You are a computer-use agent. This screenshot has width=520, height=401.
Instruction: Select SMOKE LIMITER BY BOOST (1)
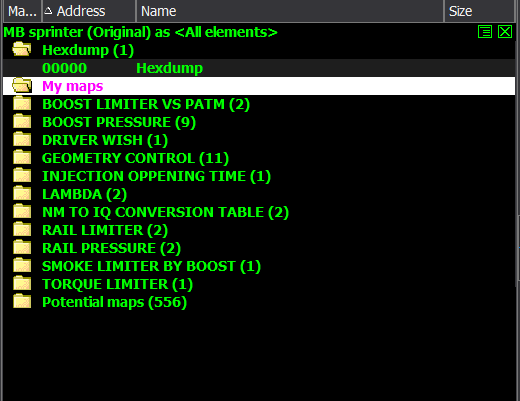pyautogui.click(x=151, y=266)
